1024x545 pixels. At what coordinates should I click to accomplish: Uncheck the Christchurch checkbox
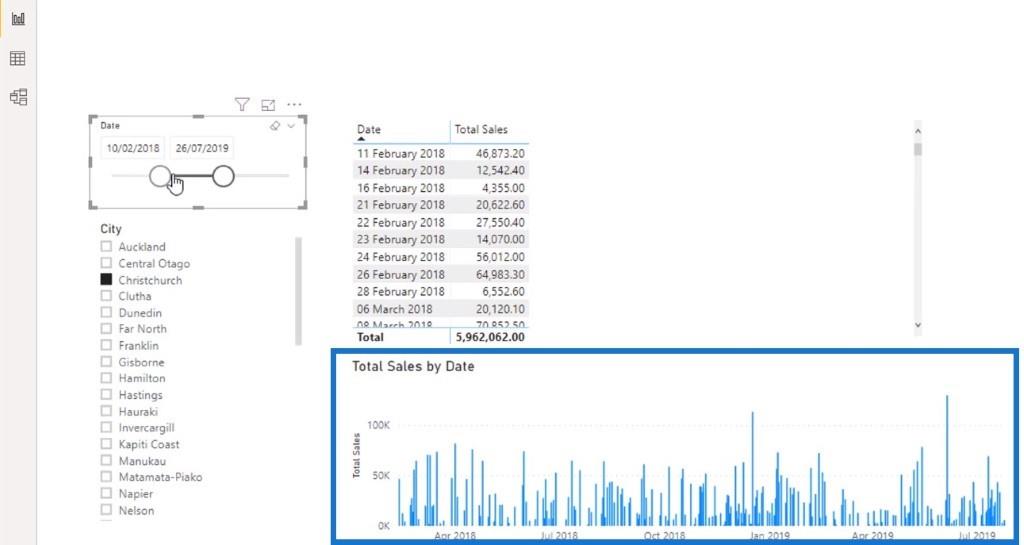click(x=106, y=279)
